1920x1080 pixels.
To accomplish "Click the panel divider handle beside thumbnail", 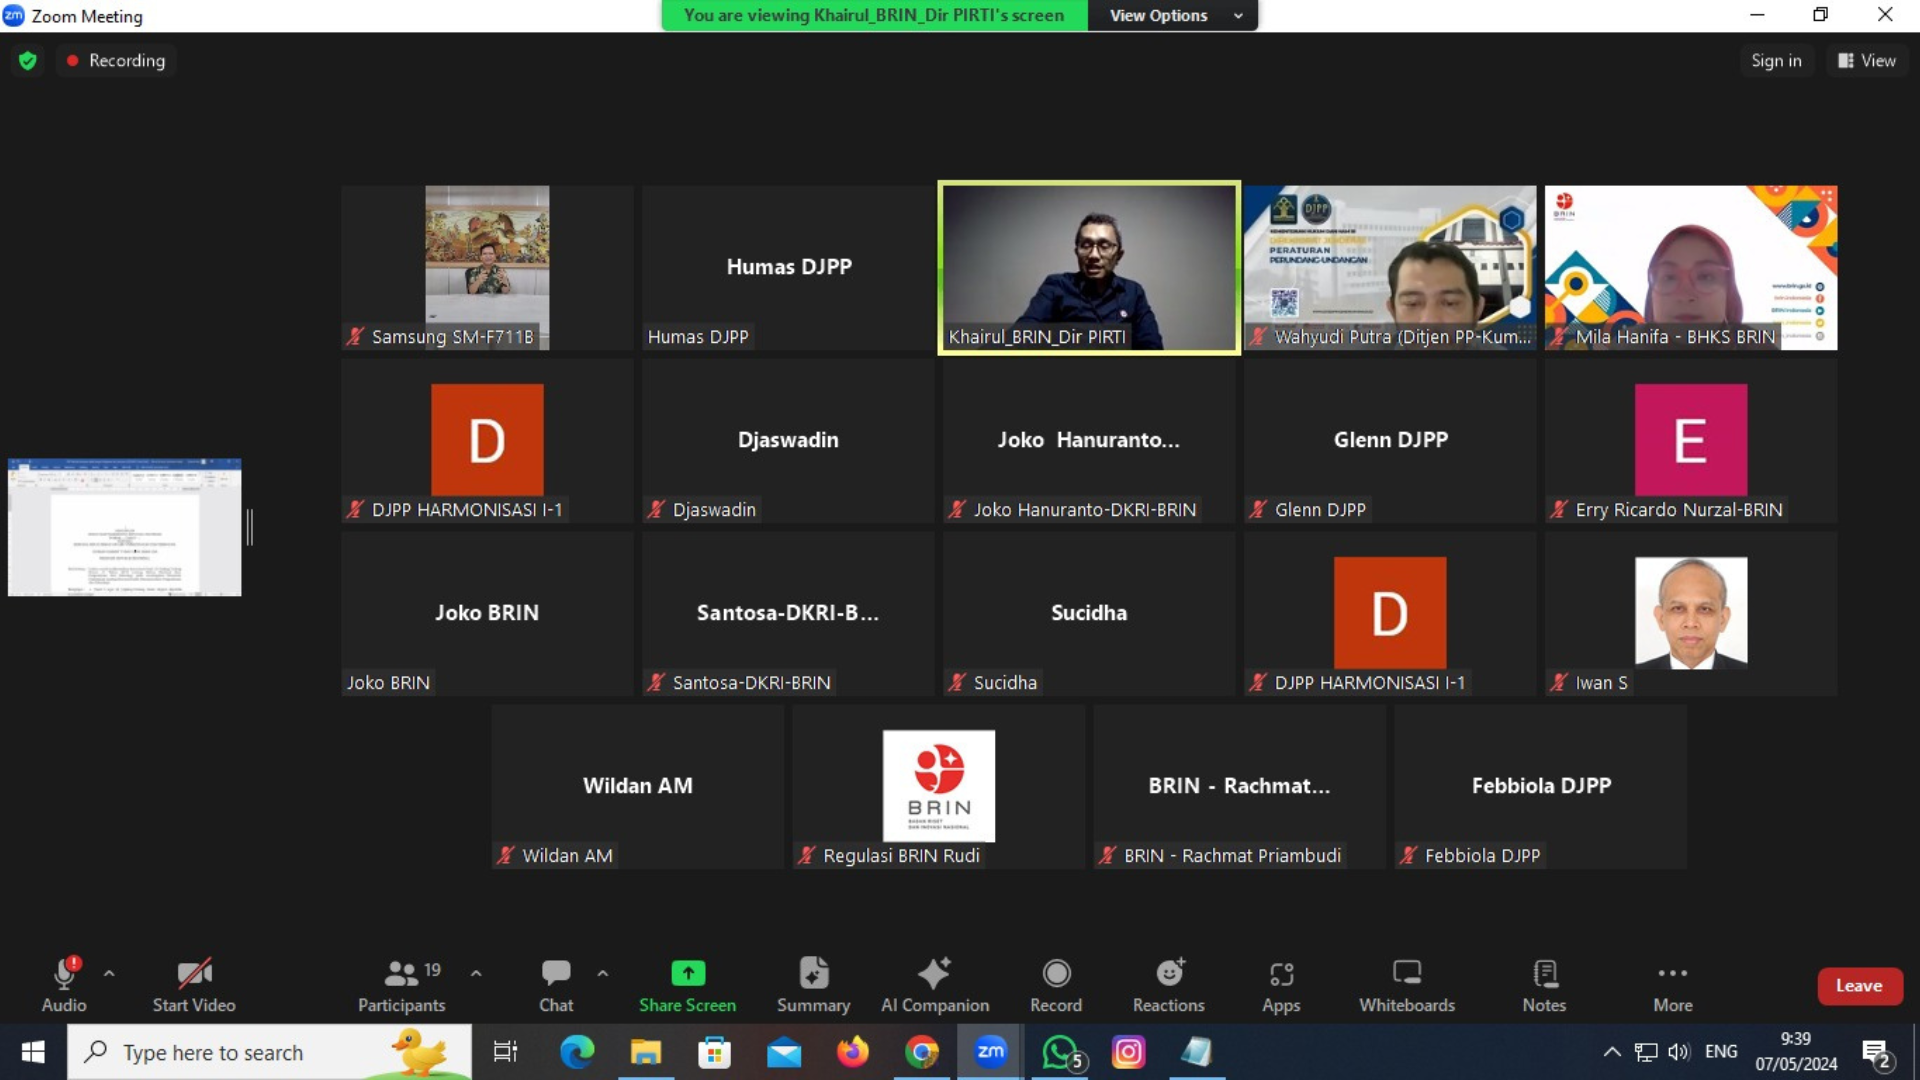I will pyautogui.click(x=250, y=527).
